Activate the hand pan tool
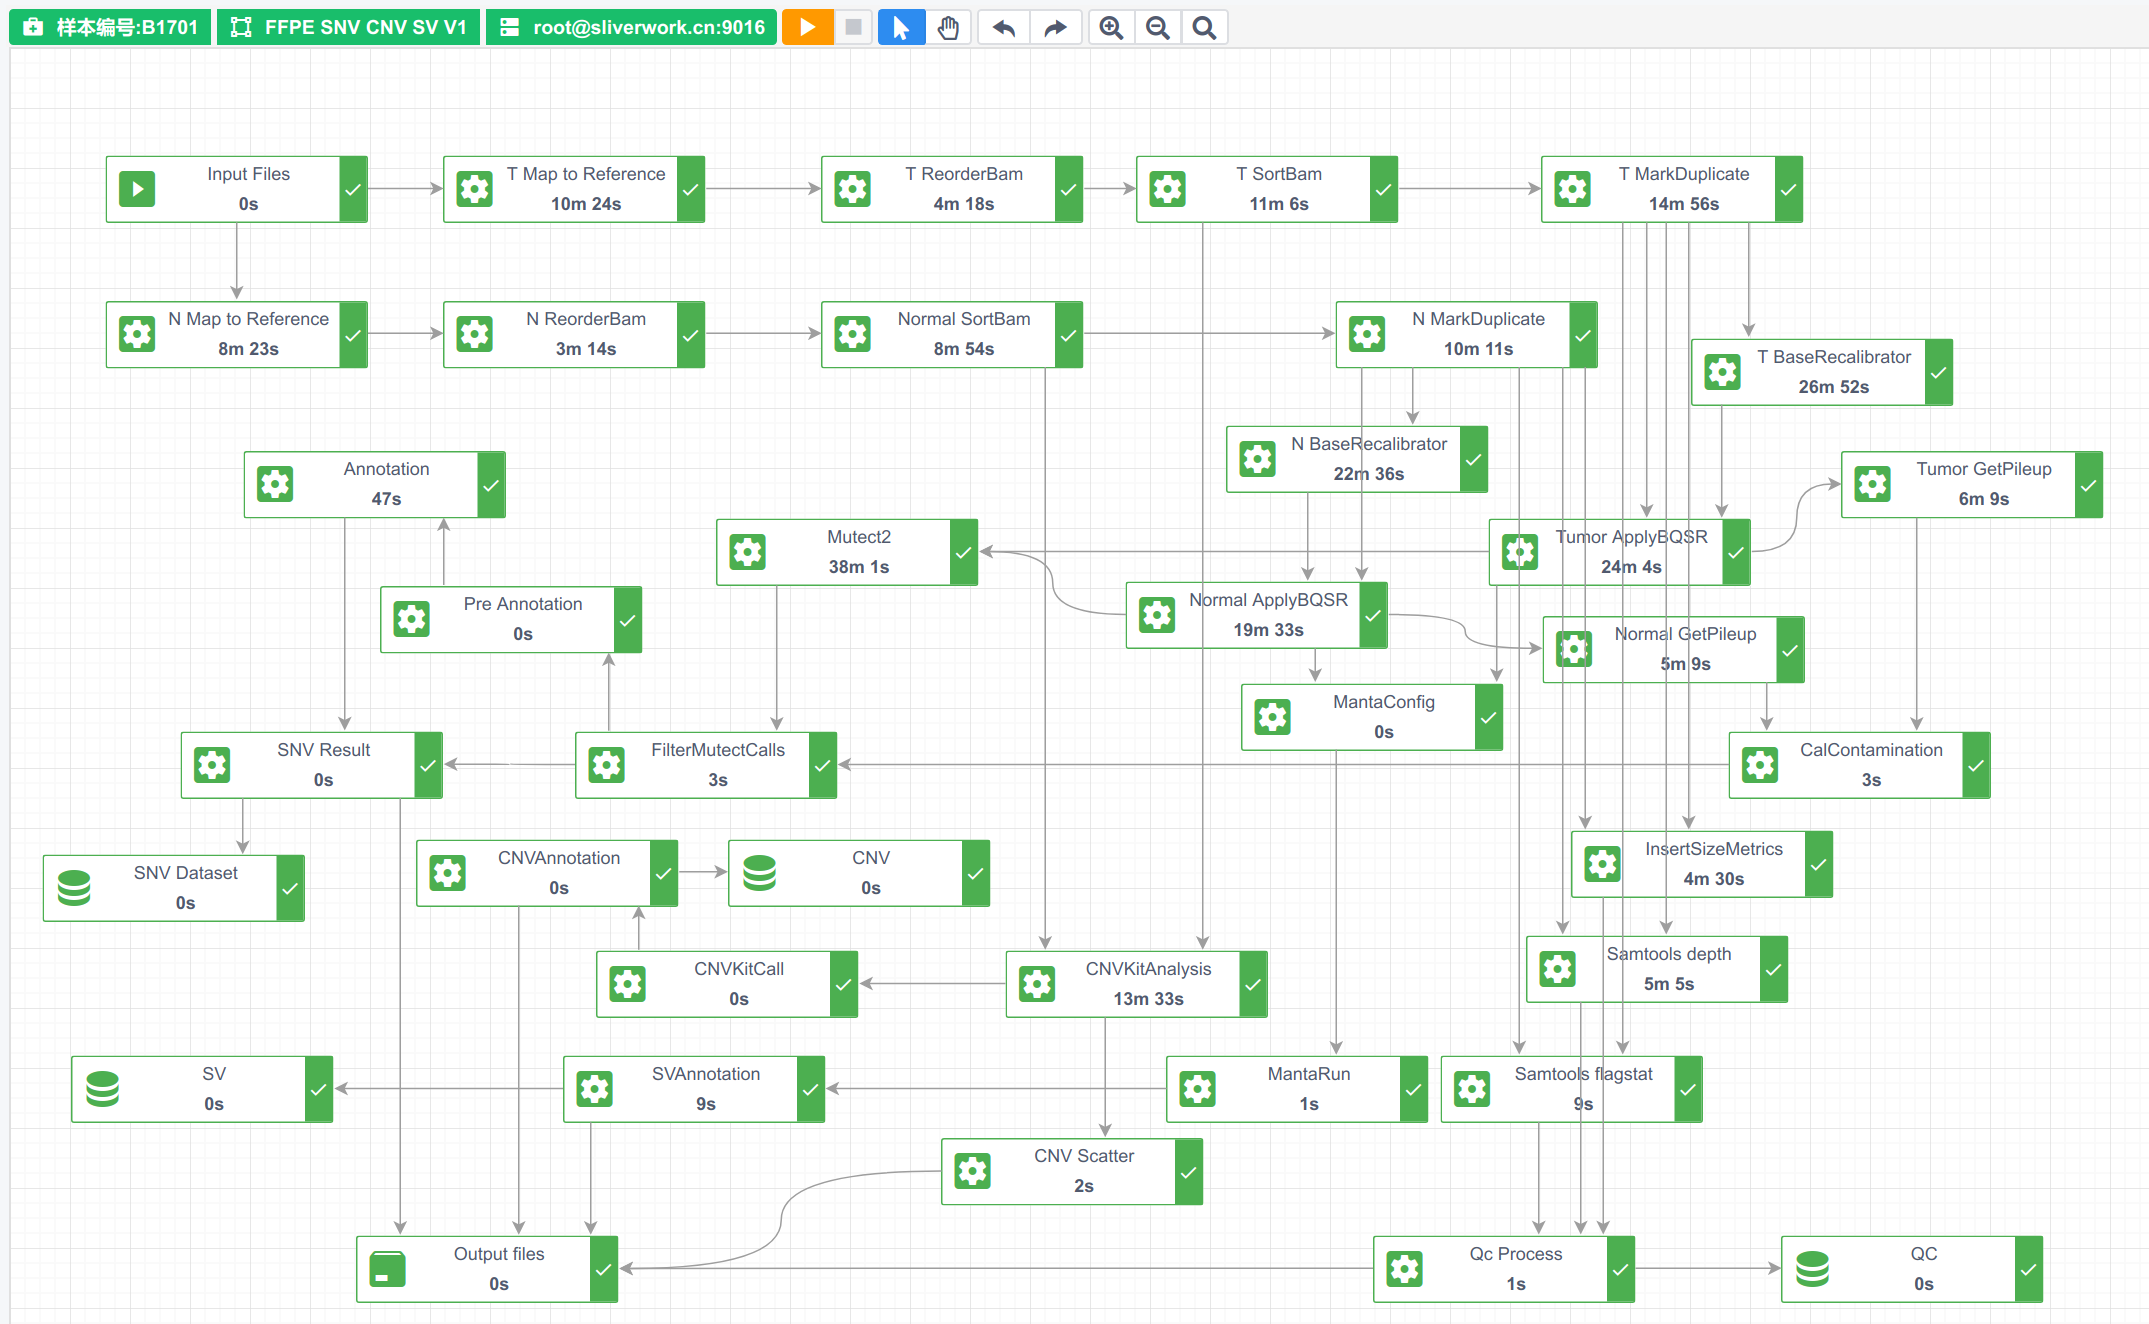Image resolution: width=2149 pixels, height=1324 pixels. (948, 27)
